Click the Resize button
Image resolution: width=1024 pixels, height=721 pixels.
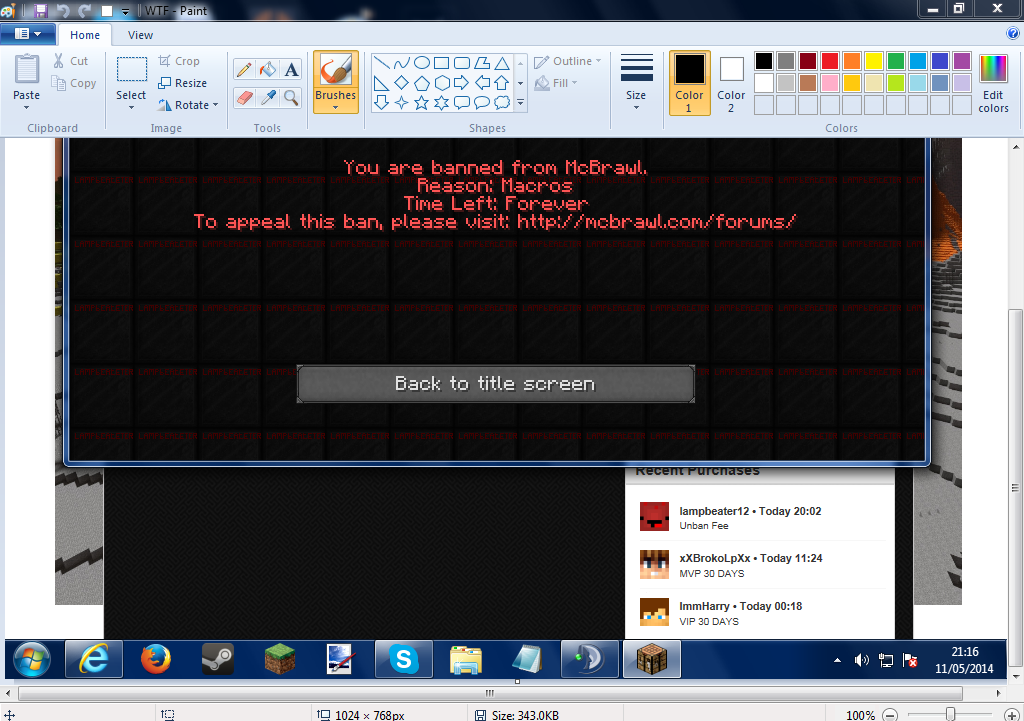coord(183,83)
